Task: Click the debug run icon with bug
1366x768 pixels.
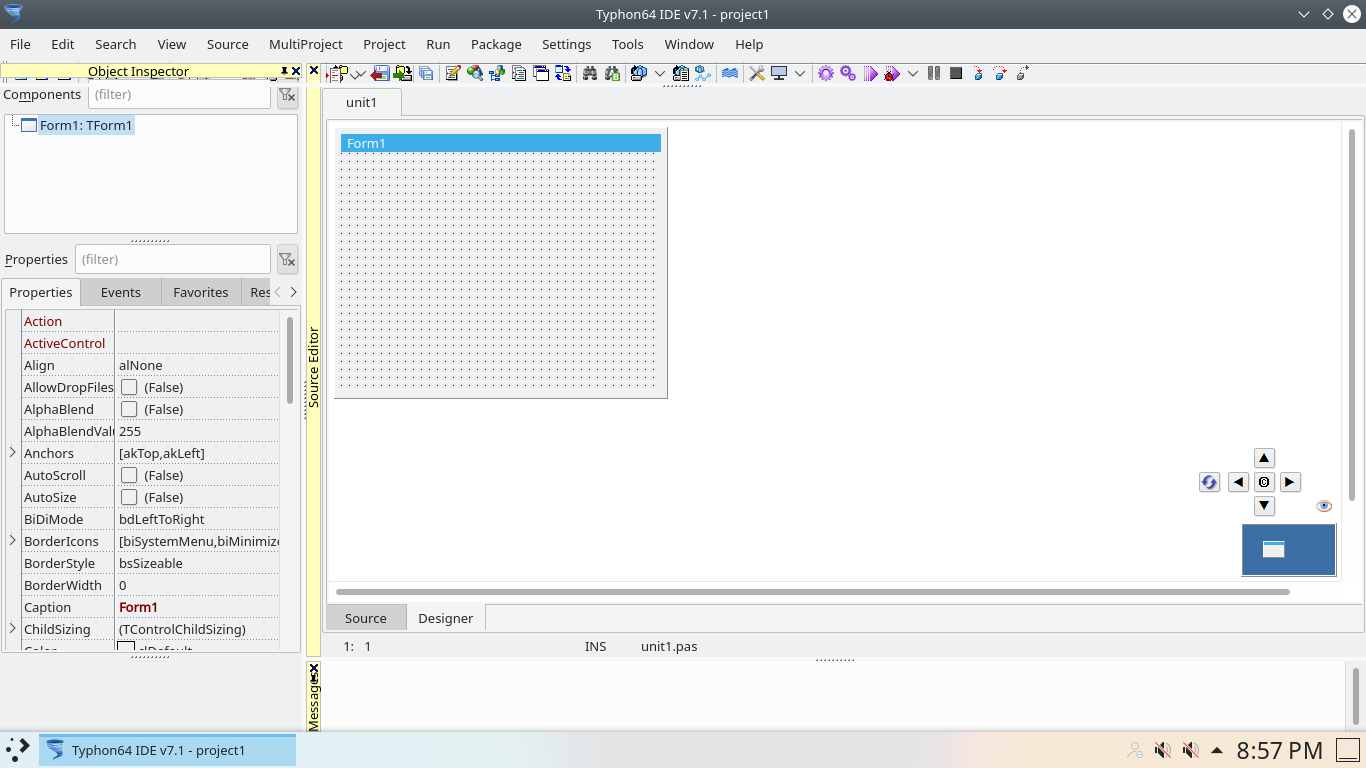Action: pyautogui.click(x=892, y=73)
